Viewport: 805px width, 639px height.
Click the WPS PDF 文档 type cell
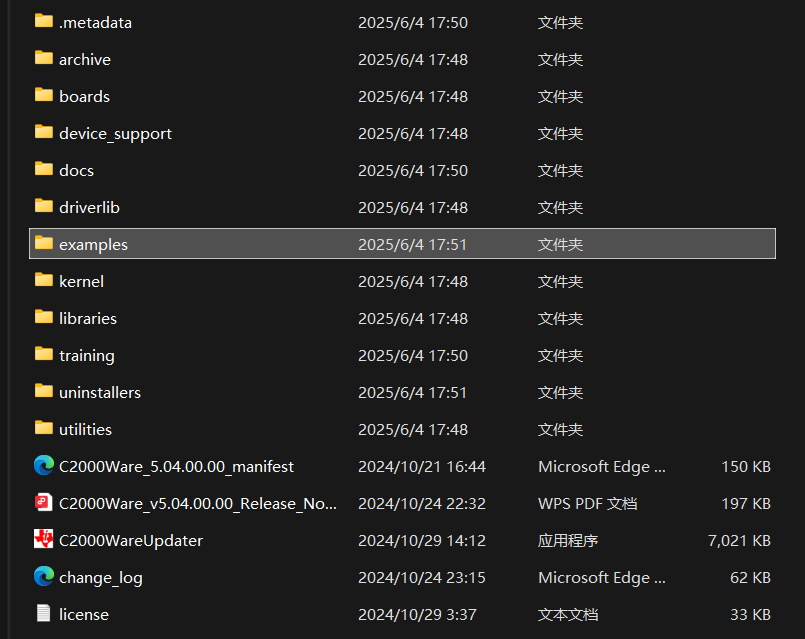[588, 504]
